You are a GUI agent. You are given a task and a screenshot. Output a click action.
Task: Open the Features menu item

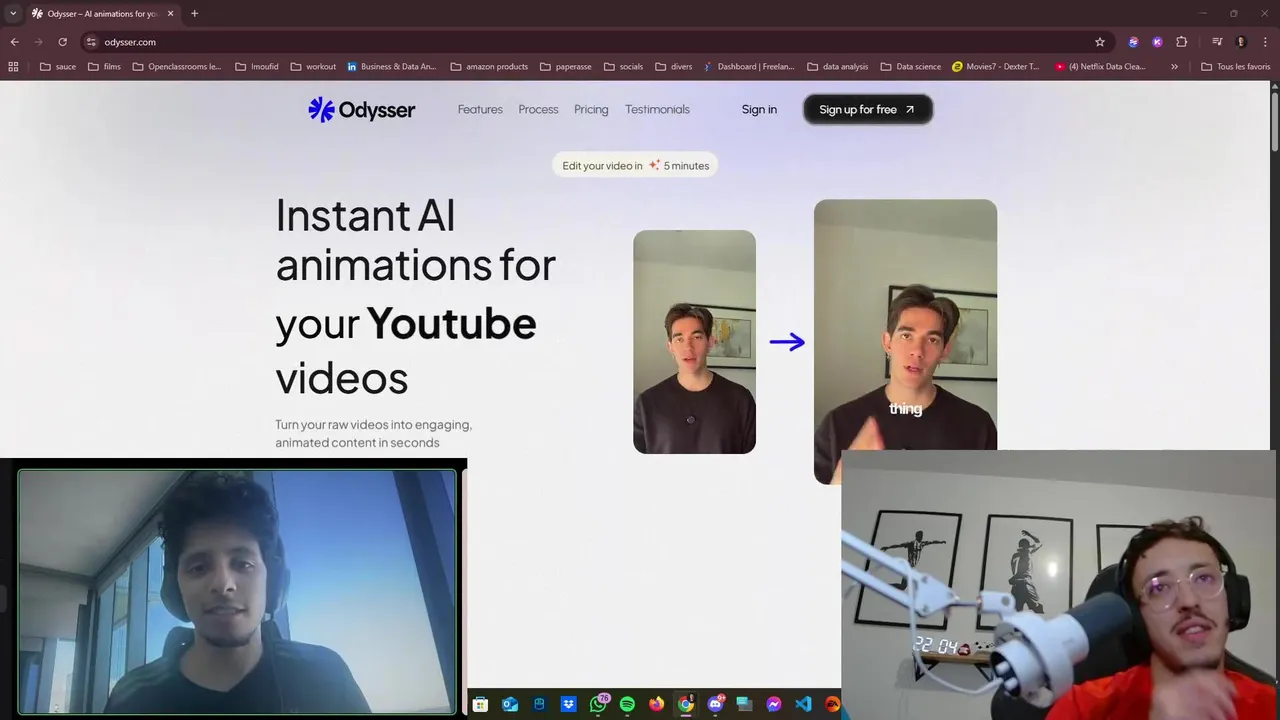tap(480, 110)
